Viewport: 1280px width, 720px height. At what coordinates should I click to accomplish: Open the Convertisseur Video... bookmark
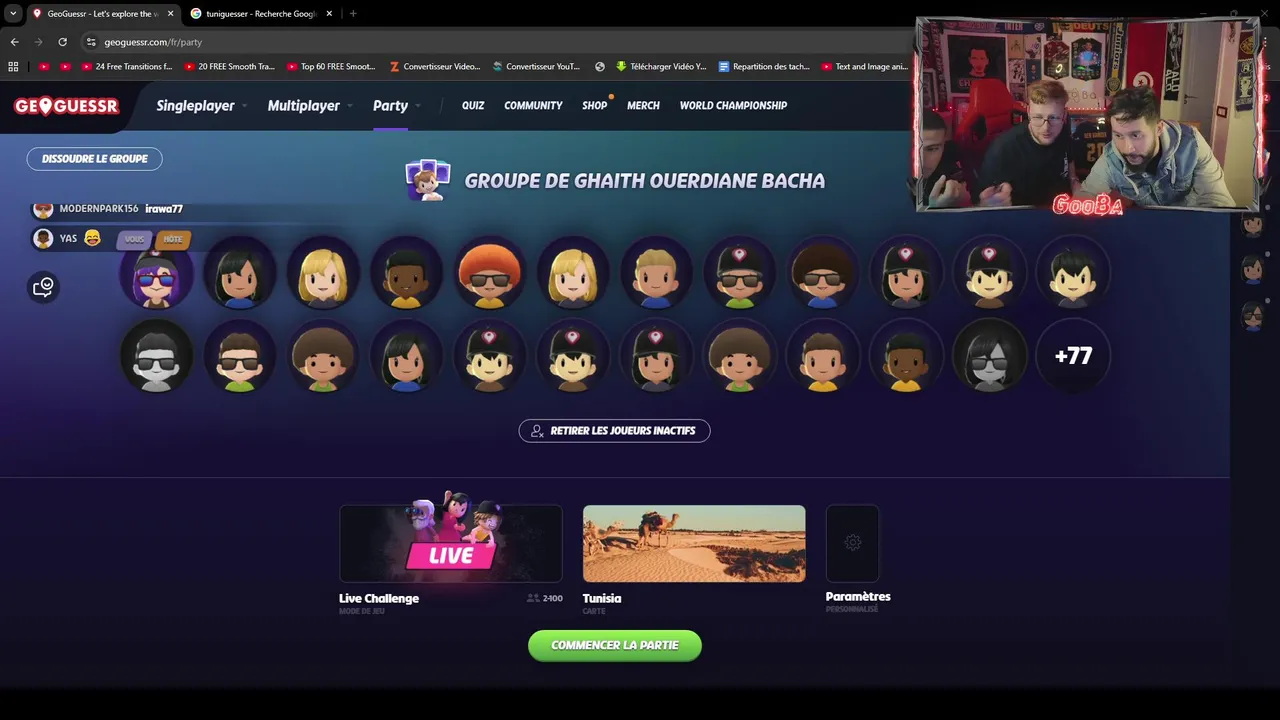tap(434, 67)
